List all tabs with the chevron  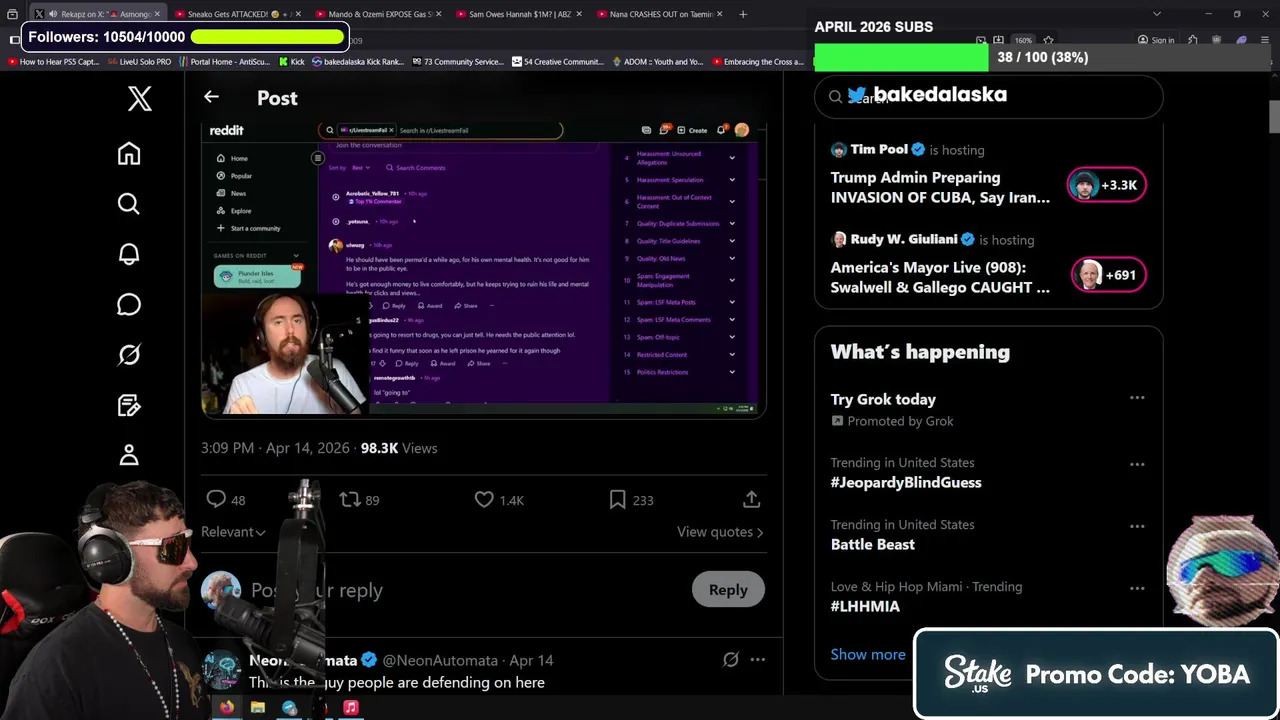(x=1157, y=14)
